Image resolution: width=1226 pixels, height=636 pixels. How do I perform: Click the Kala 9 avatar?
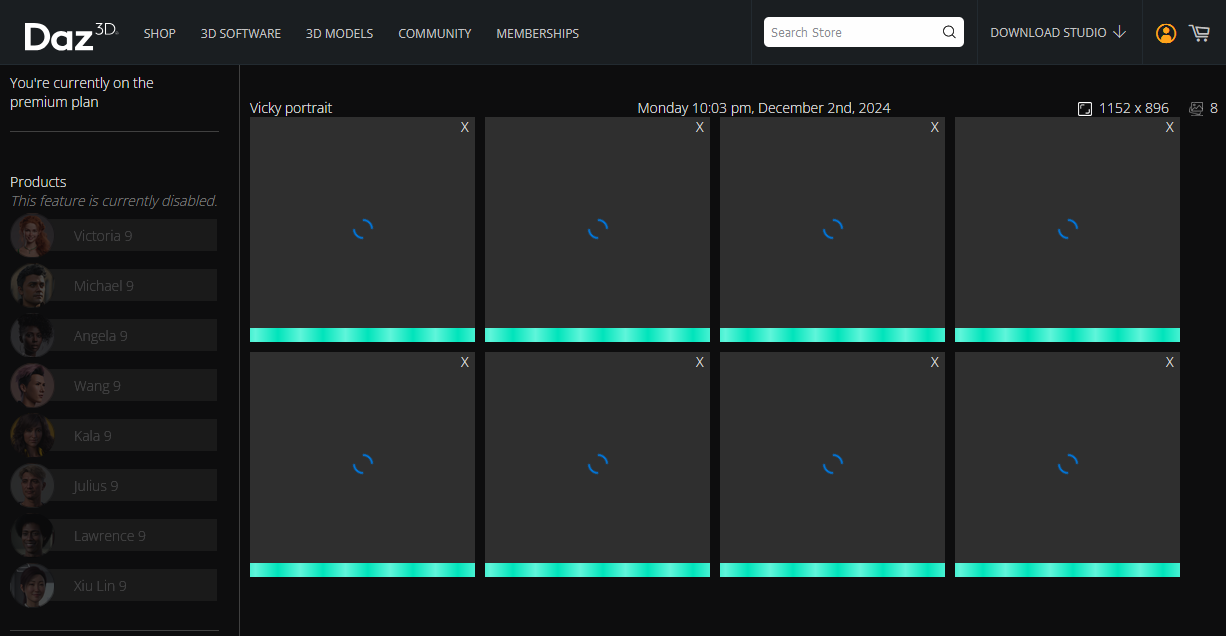tap(32, 435)
